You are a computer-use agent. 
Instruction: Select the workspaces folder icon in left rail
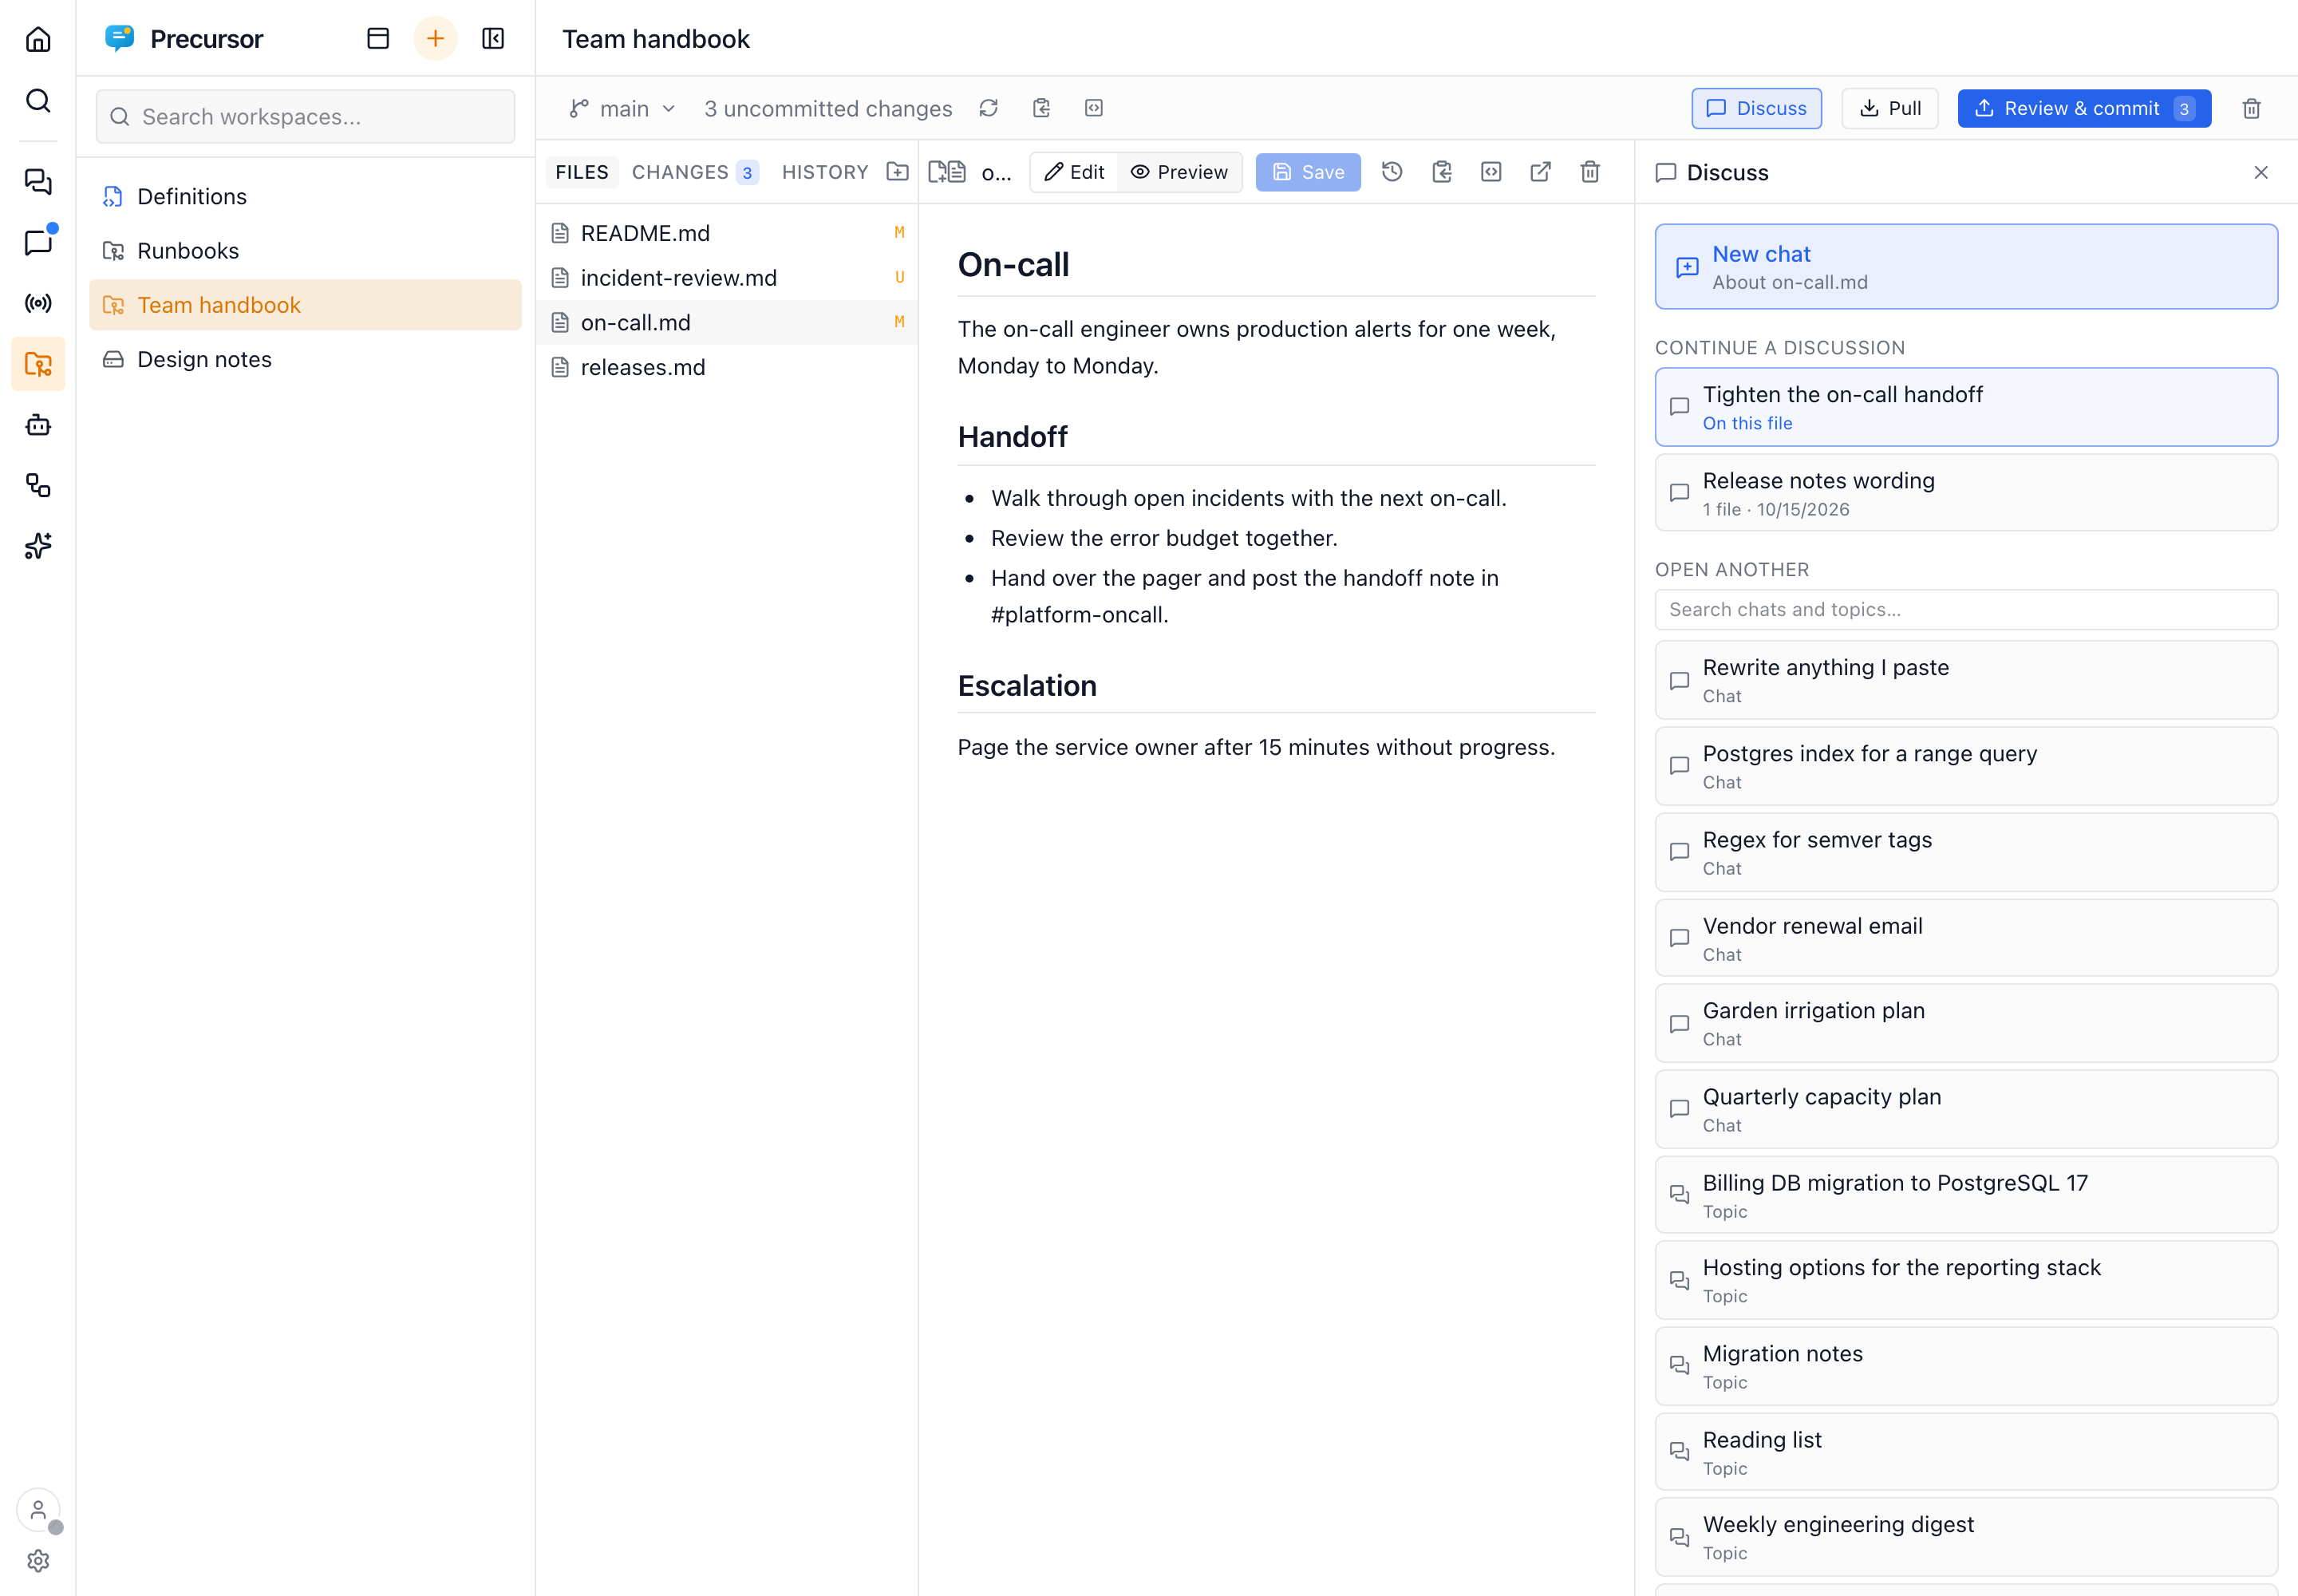pyautogui.click(x=38, y=364)
